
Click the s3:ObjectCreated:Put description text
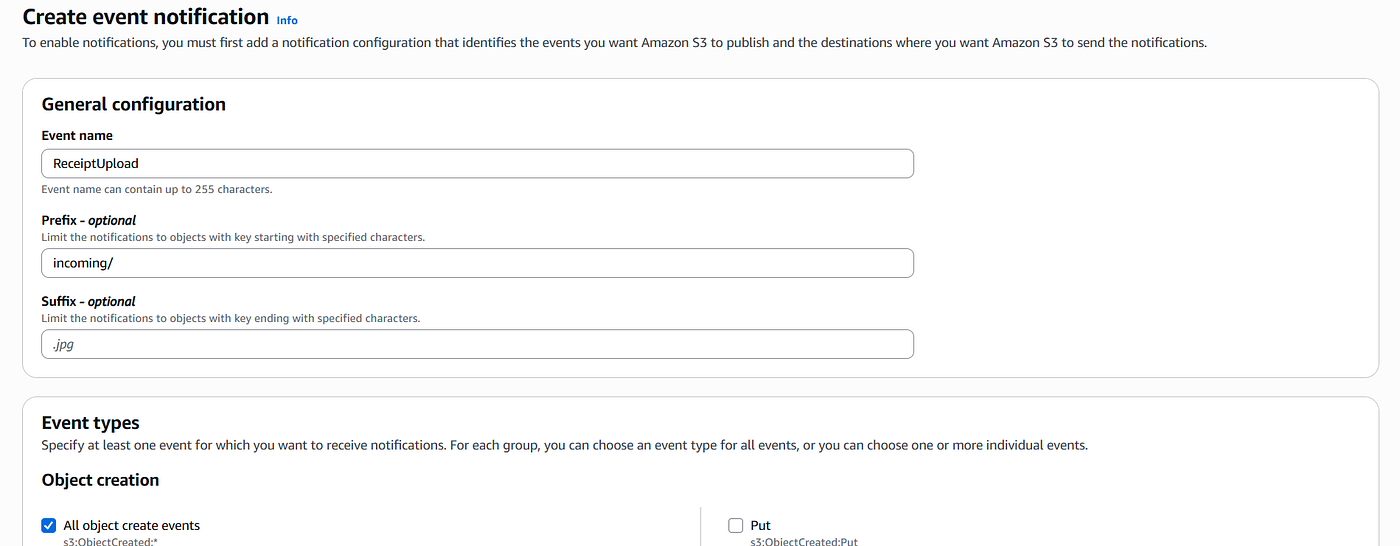(x=804, y=541)
